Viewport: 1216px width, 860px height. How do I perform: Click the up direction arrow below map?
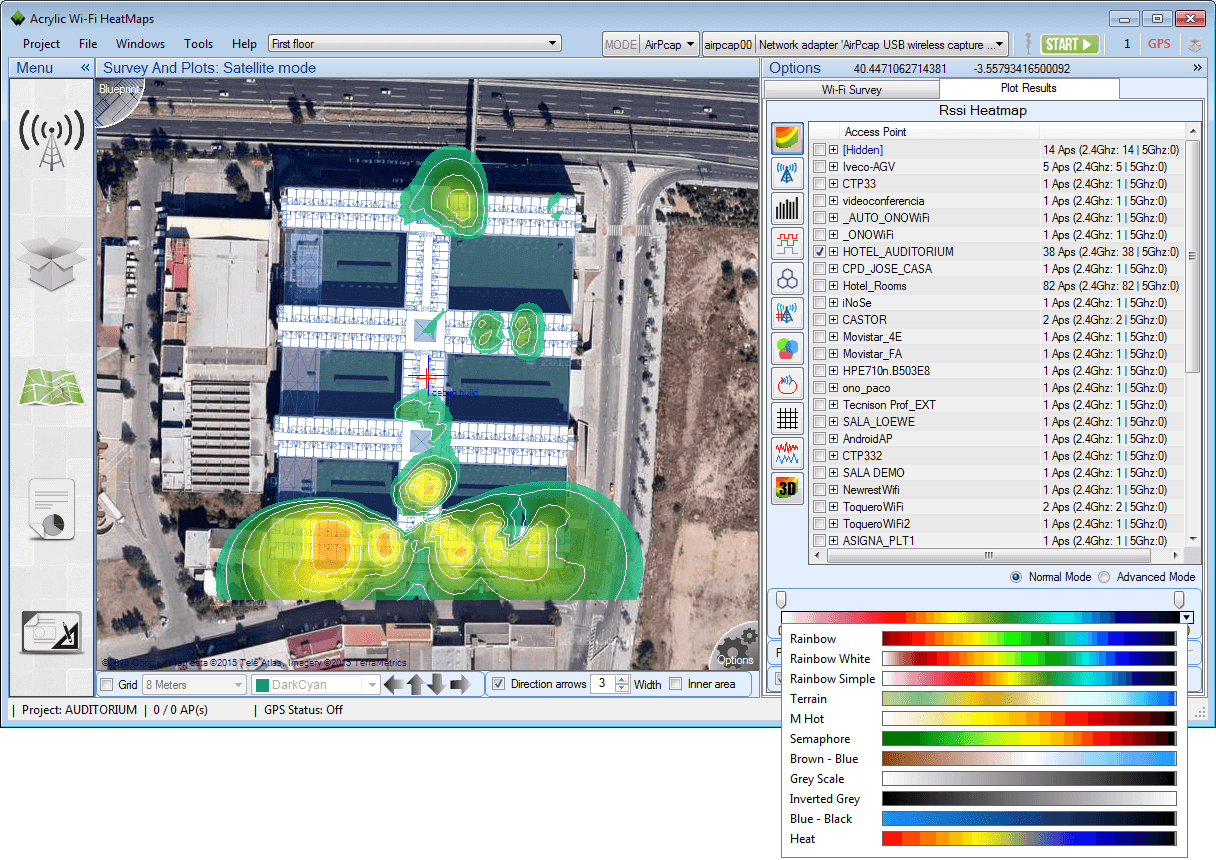pos(416,684)
